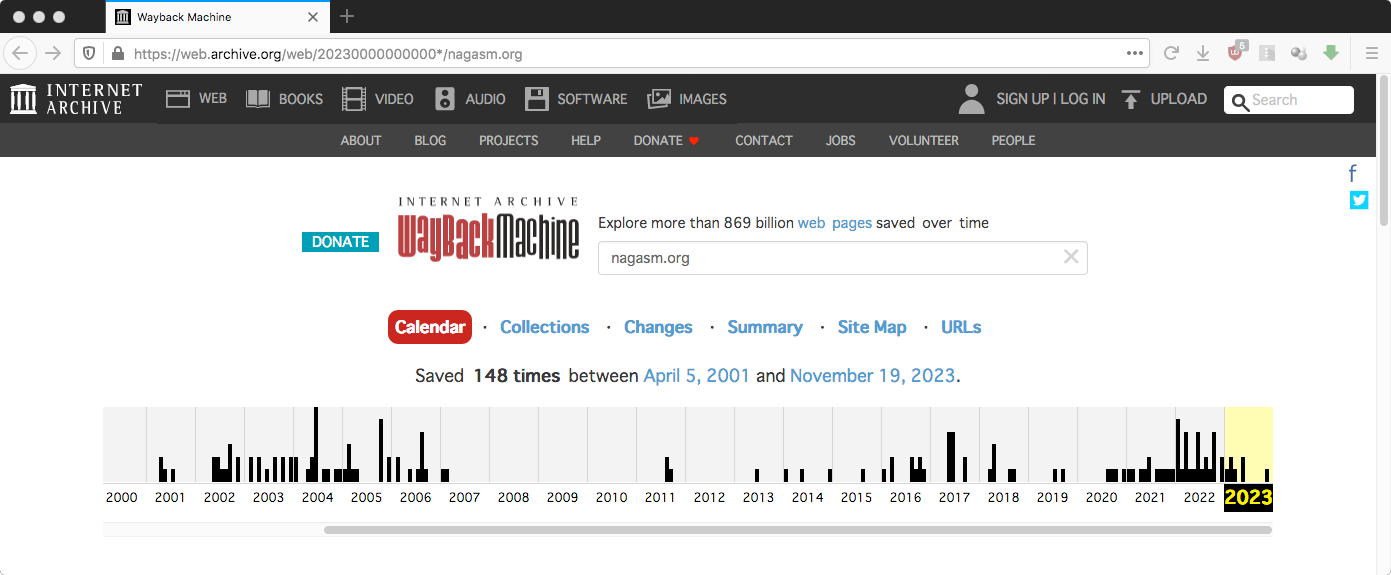Click the user account avatar icon

pos(971,99)
